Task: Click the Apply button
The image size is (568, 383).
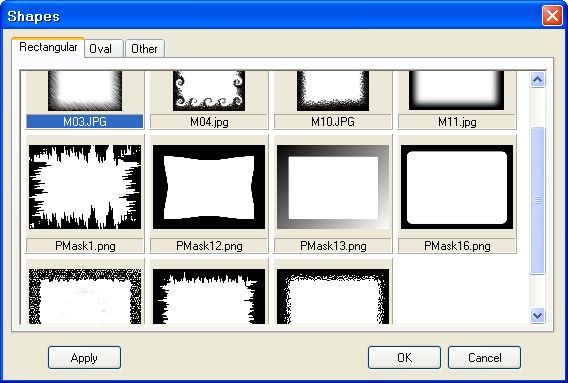Action: click(84, 358)
